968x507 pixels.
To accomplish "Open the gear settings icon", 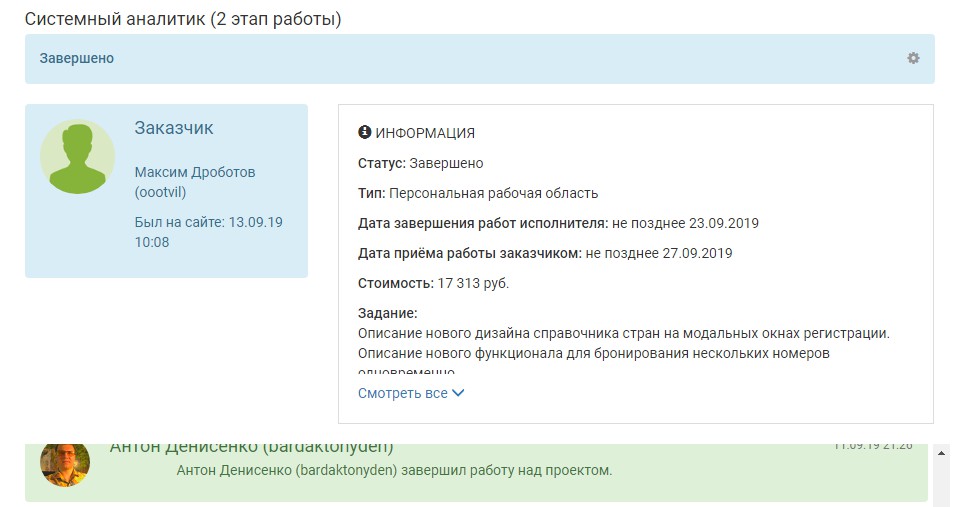I will (913, 58).
